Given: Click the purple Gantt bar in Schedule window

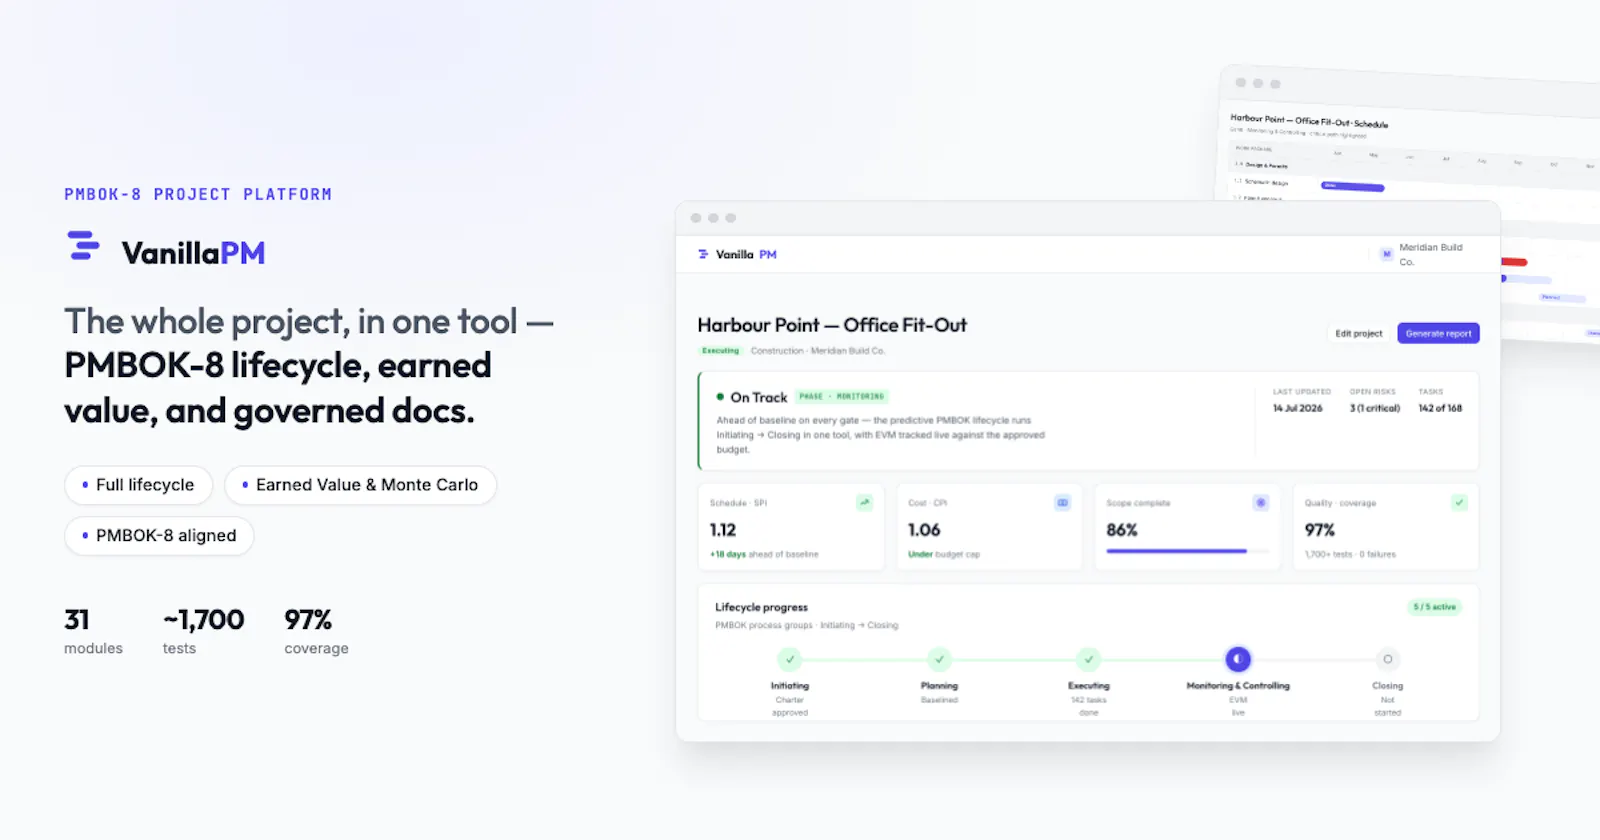Looking at the screenshot, I should pyautogui.click(x=1352, y=186).
